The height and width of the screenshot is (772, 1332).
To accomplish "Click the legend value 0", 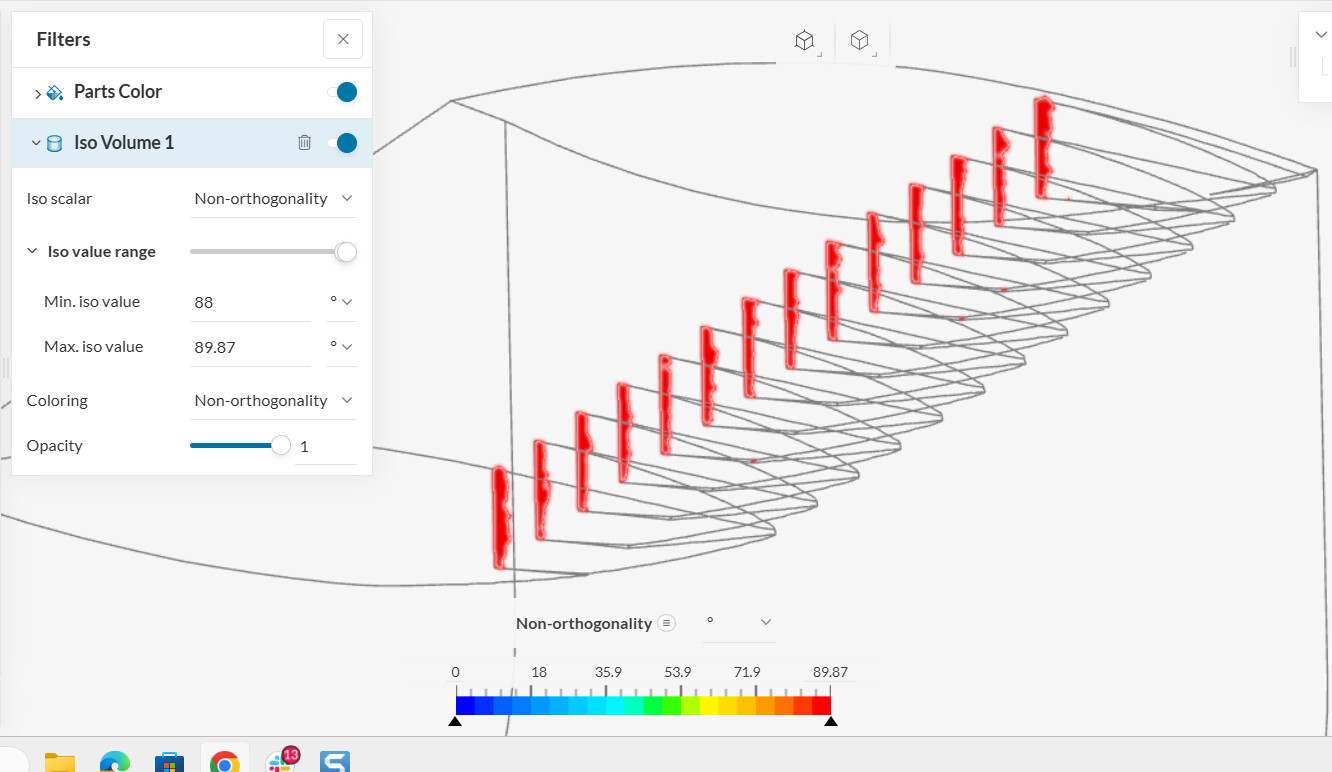I will point(455,672).
